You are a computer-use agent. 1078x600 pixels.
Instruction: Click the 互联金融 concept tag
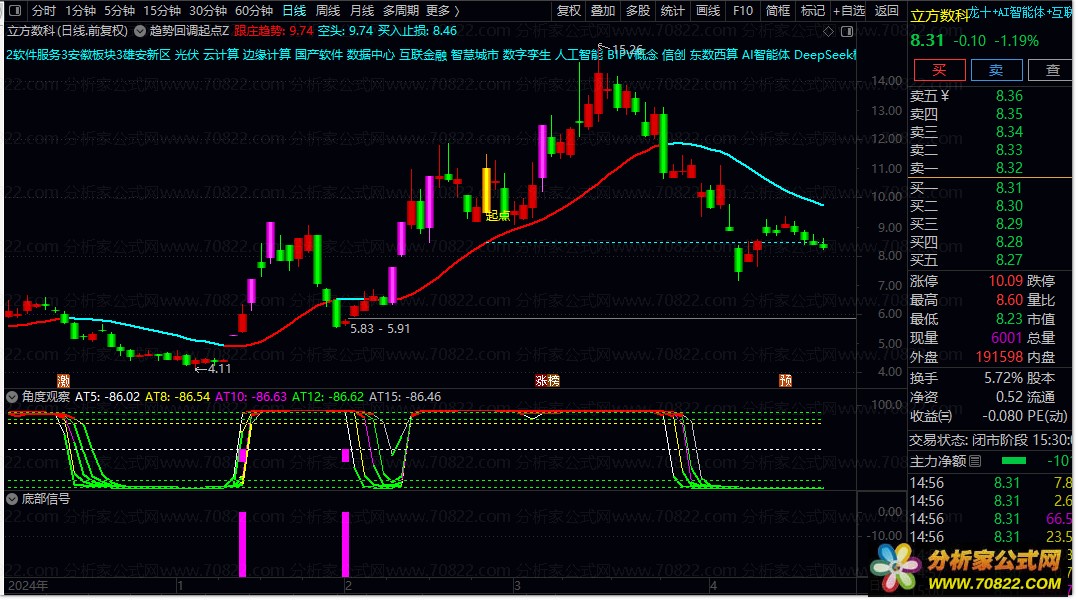tap(423, 55)
